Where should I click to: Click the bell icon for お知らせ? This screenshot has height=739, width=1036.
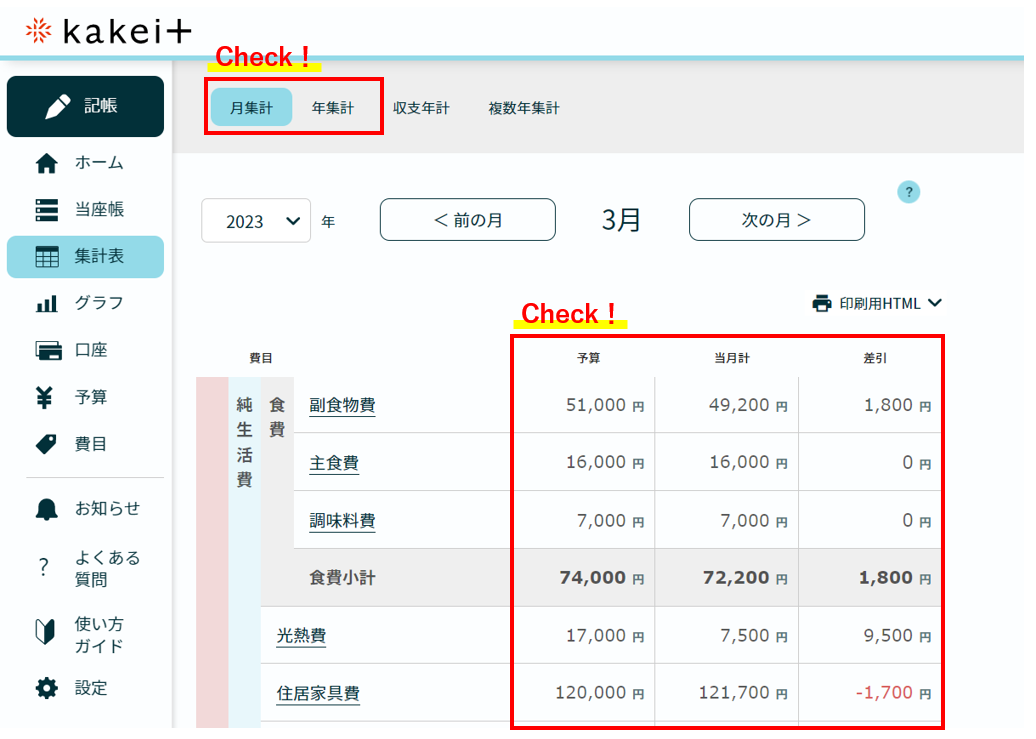[46, 508]
